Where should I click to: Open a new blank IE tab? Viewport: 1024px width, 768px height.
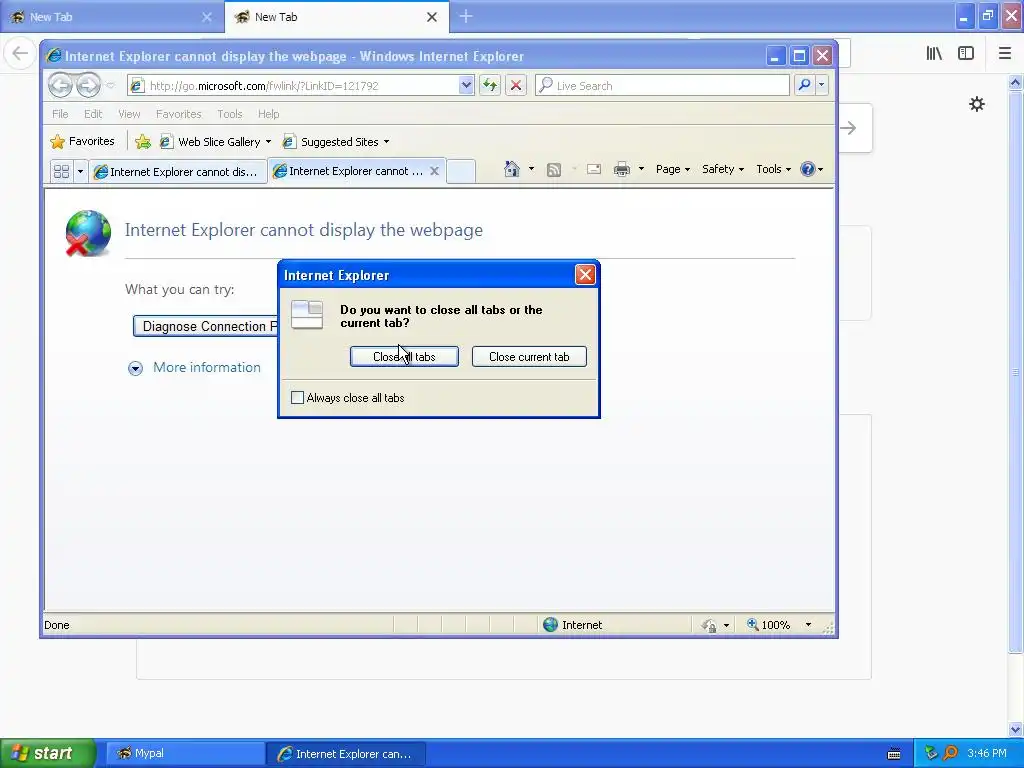coord(461,172)
